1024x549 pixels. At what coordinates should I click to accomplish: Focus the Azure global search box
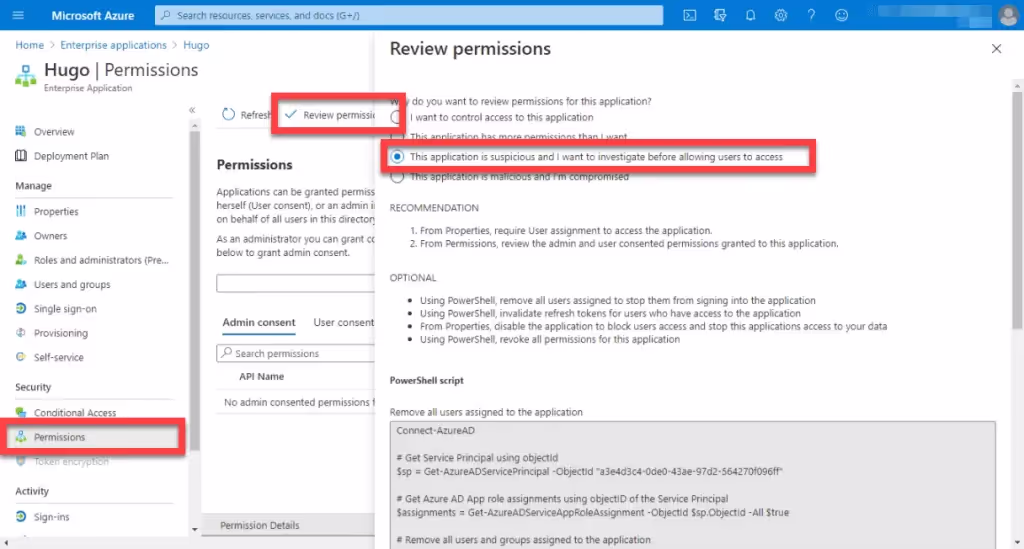(x=409, y=15)
